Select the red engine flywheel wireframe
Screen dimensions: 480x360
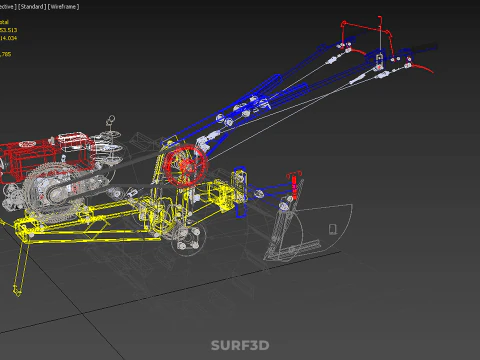[x=185, y=166]
